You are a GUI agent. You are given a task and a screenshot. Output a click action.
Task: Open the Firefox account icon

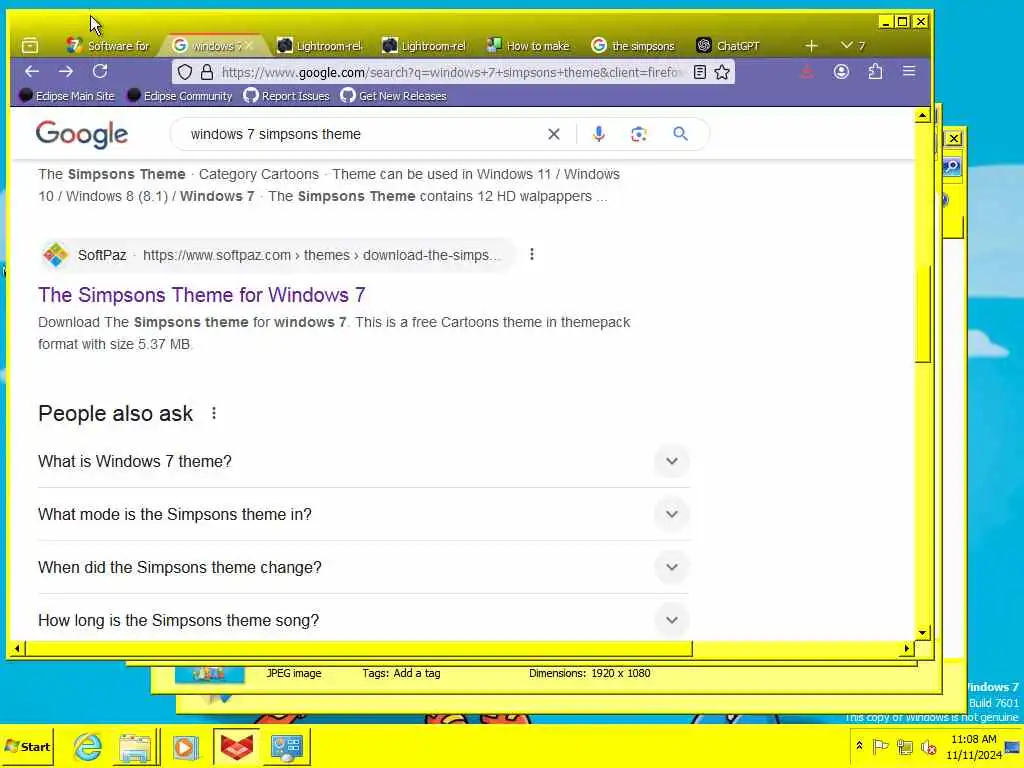tap(841, 72)
